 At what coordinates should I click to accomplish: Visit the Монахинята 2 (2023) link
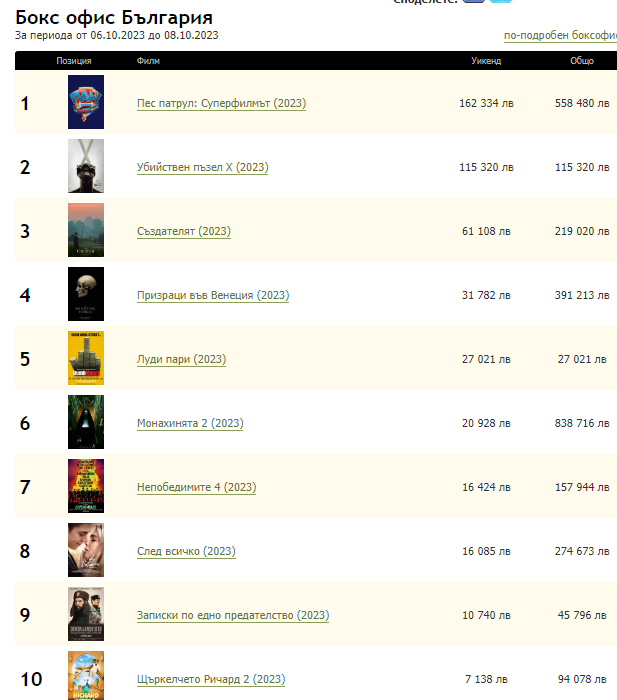[189, 424]
